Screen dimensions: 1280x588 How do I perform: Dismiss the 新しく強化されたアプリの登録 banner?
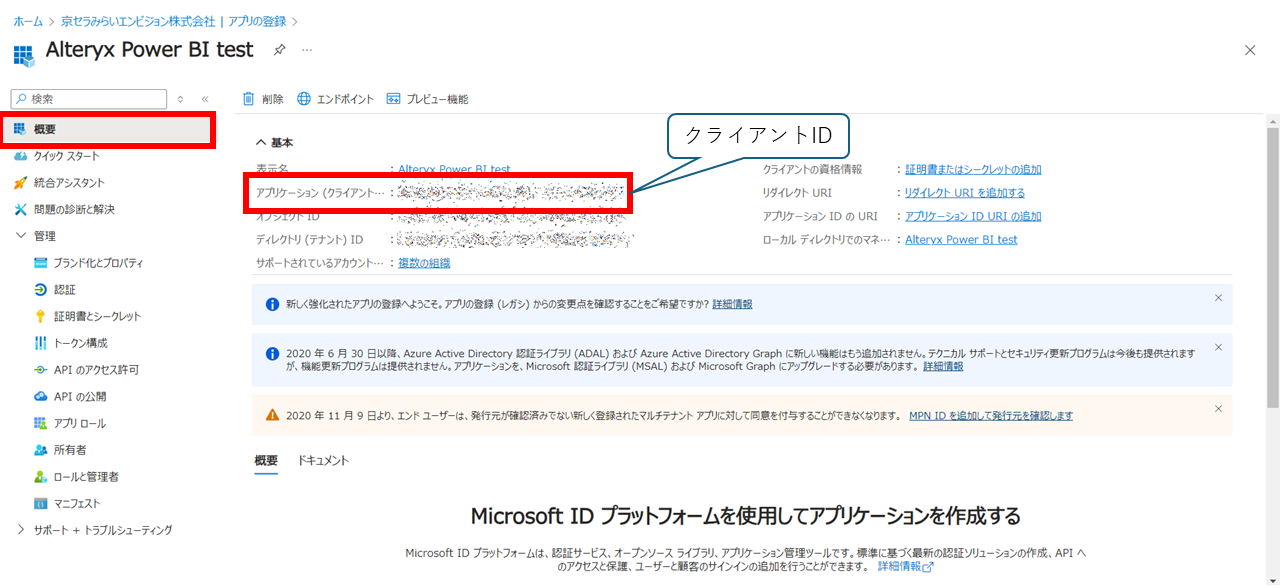[x=1218, y=298]
